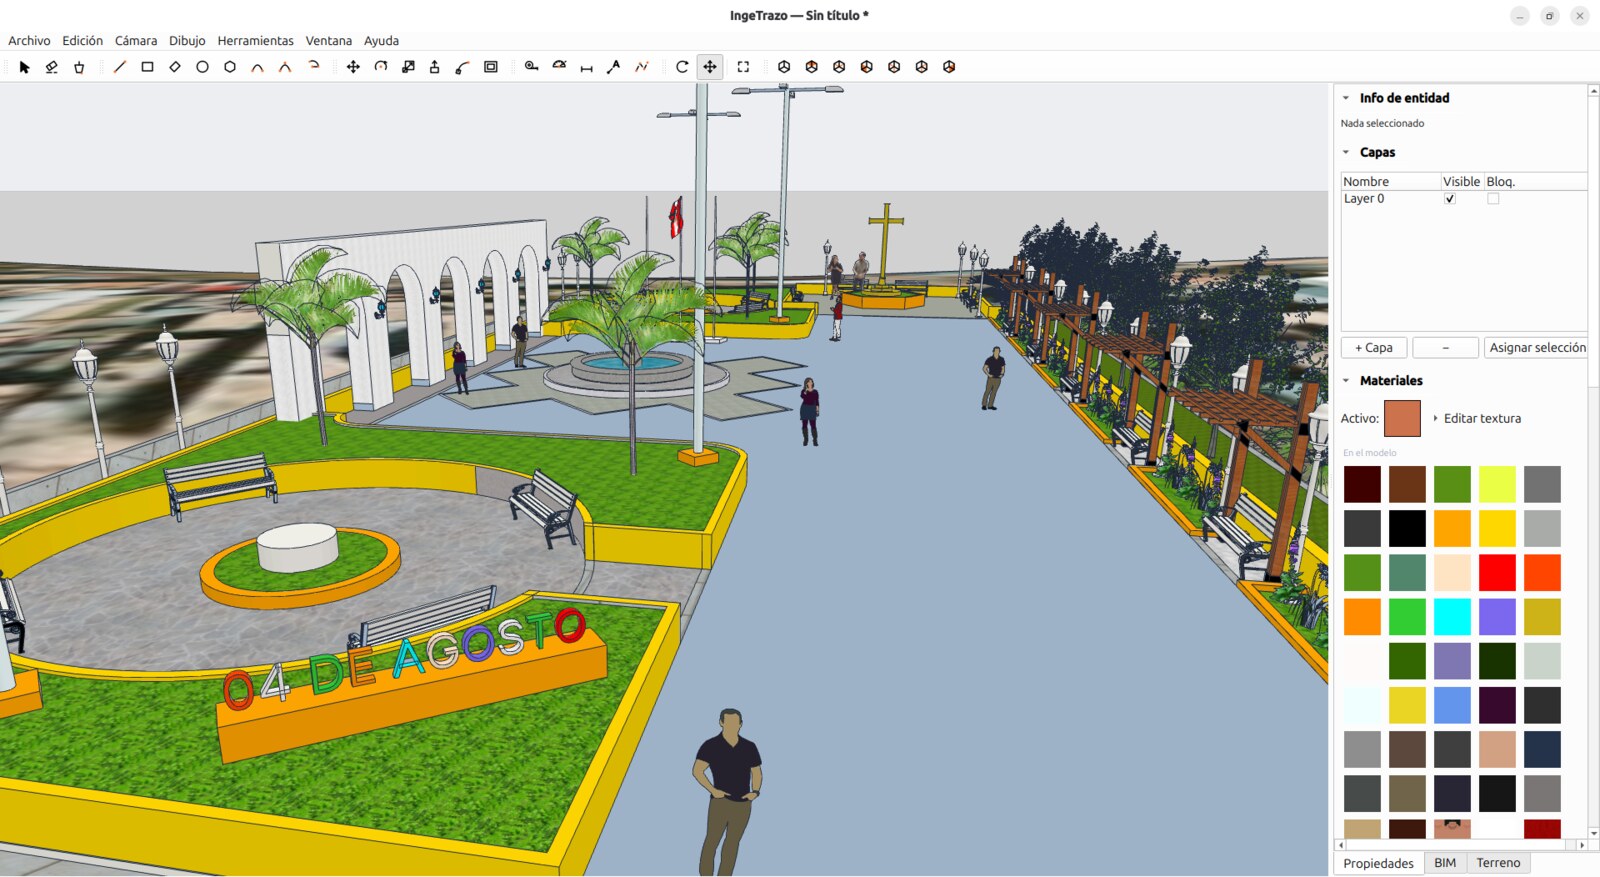The image size is (1600, 877).
Task: Collapse the Capas section
Action: pyautogui.click(x=1346, y=153)
